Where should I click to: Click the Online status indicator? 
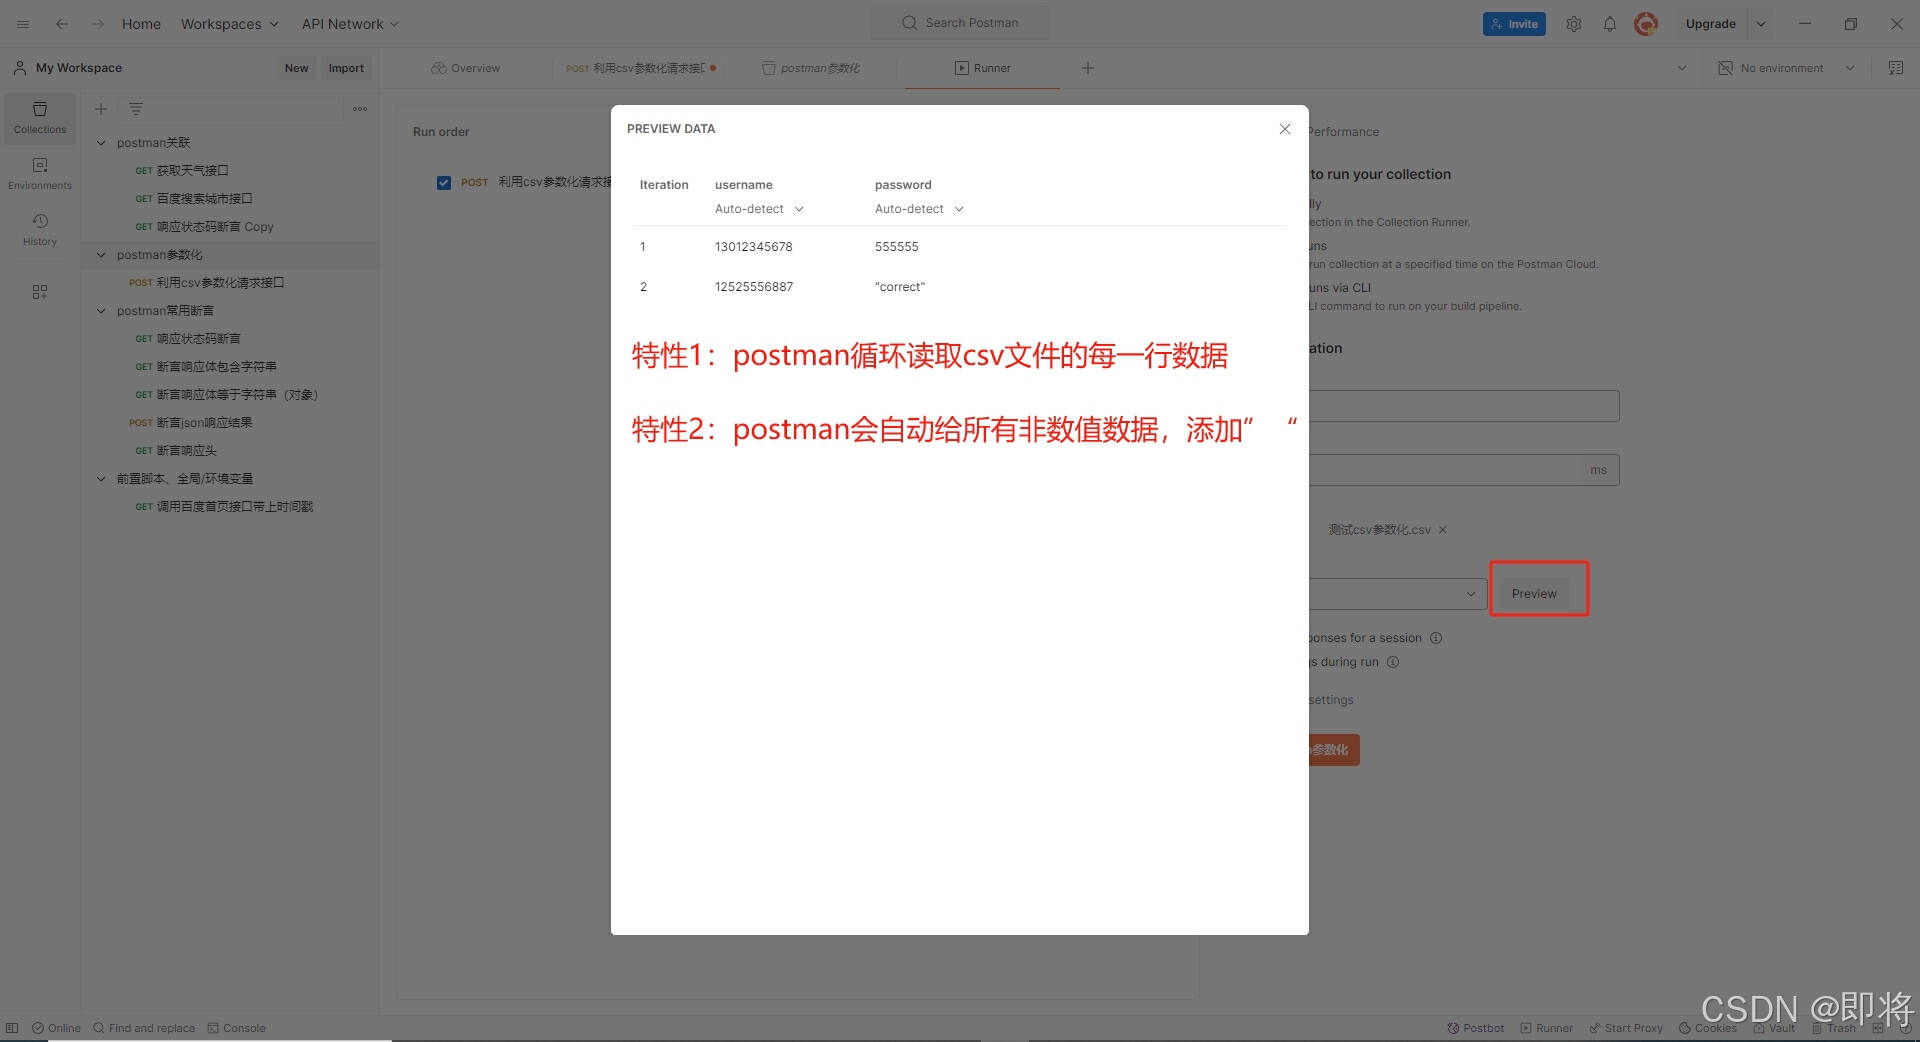(56, 1028)
